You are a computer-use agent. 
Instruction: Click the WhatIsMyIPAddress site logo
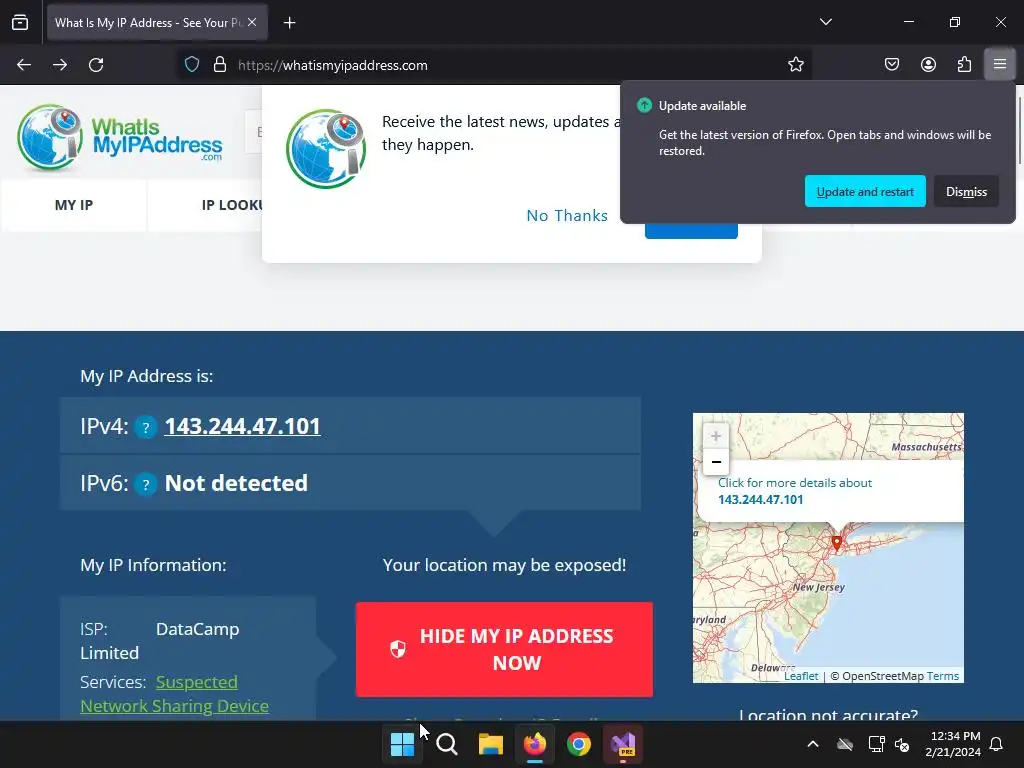pos(120,138)
